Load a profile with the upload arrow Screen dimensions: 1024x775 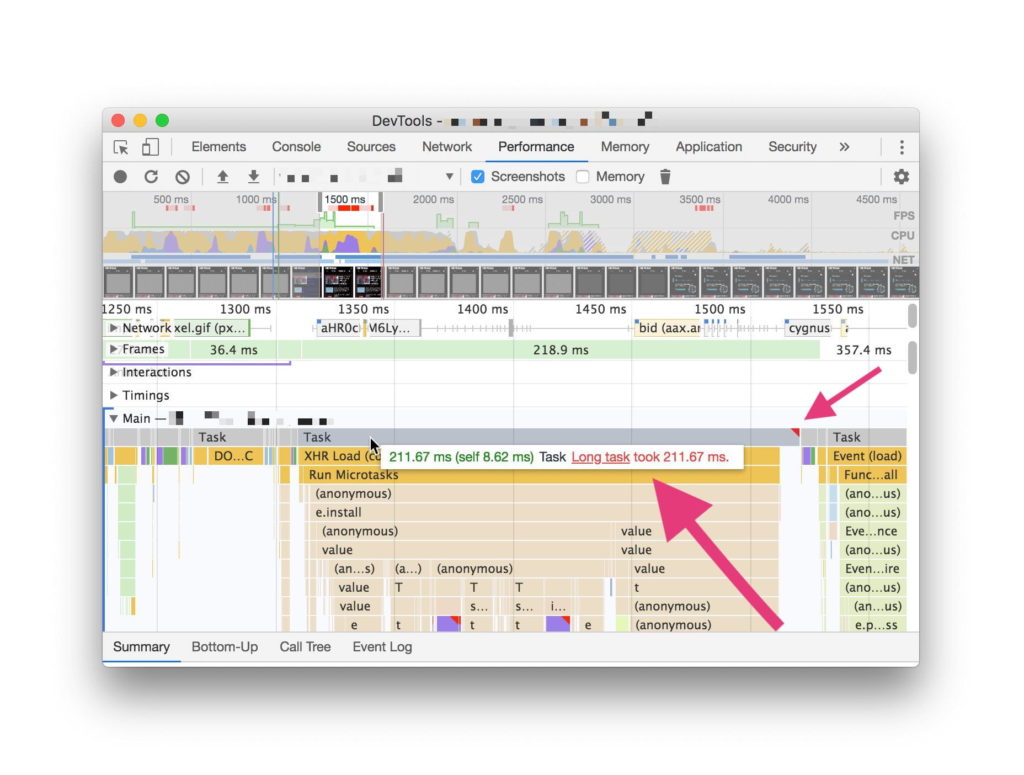tap(223, 177)
